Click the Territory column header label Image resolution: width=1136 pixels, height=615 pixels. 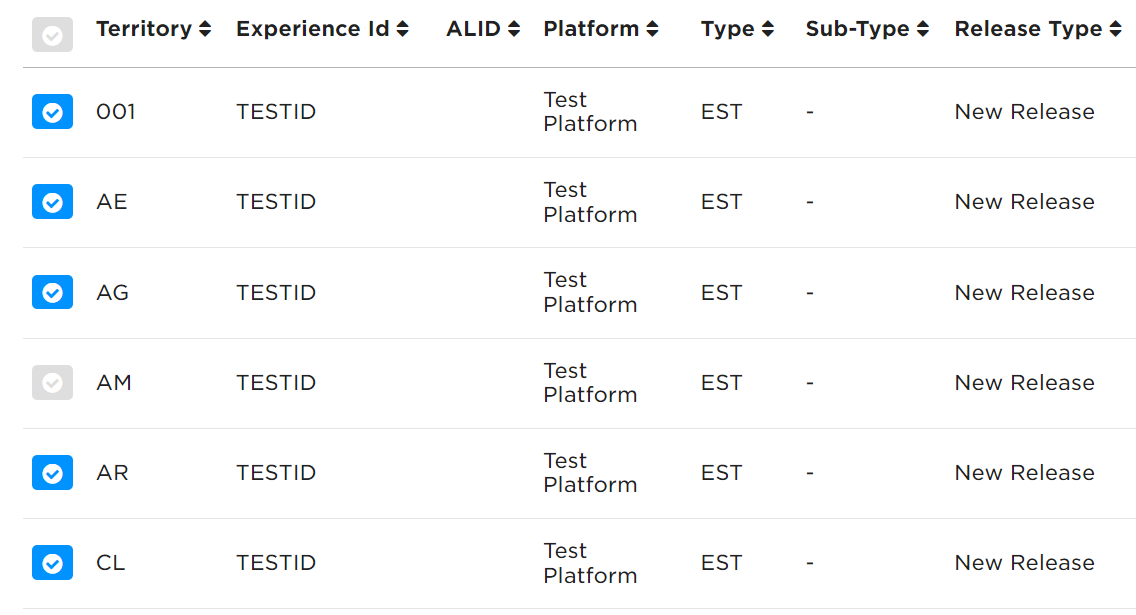pos(143,29)
